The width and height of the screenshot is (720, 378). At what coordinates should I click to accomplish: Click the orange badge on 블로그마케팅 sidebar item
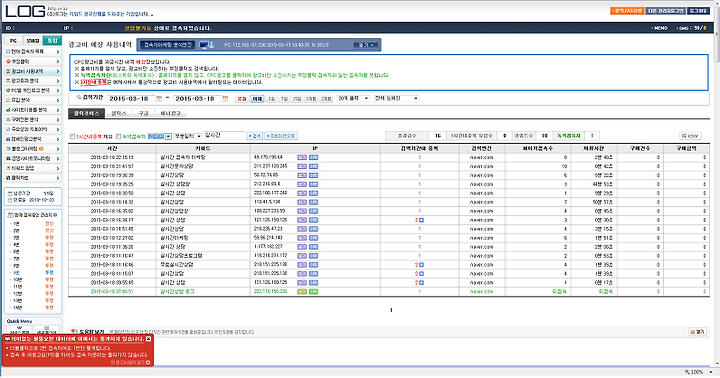41,149
